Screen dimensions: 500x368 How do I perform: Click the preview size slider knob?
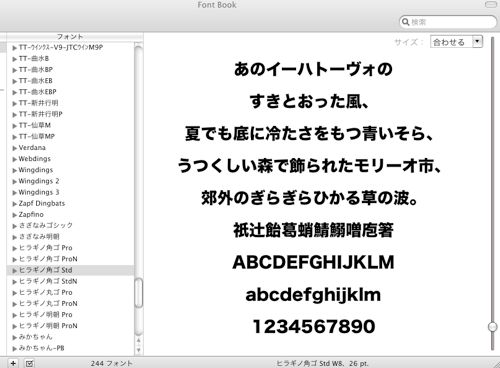click(x=492, y=326)
